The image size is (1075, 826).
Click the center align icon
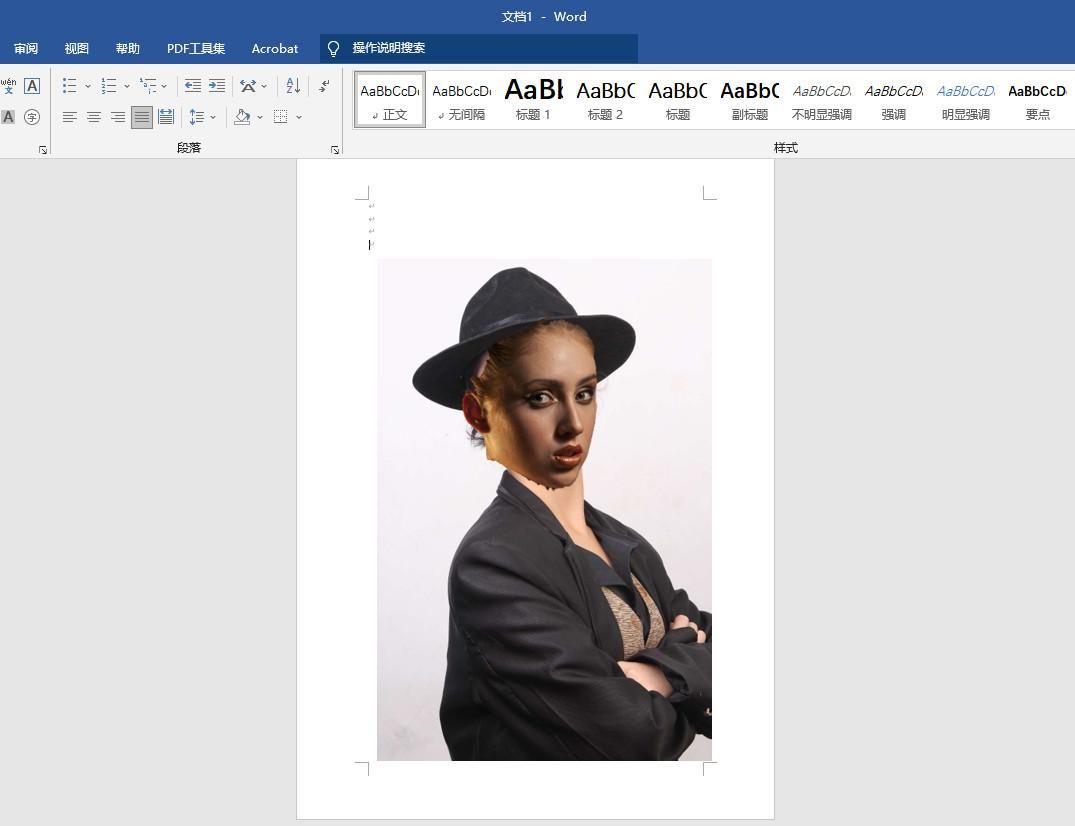(93, 117)
